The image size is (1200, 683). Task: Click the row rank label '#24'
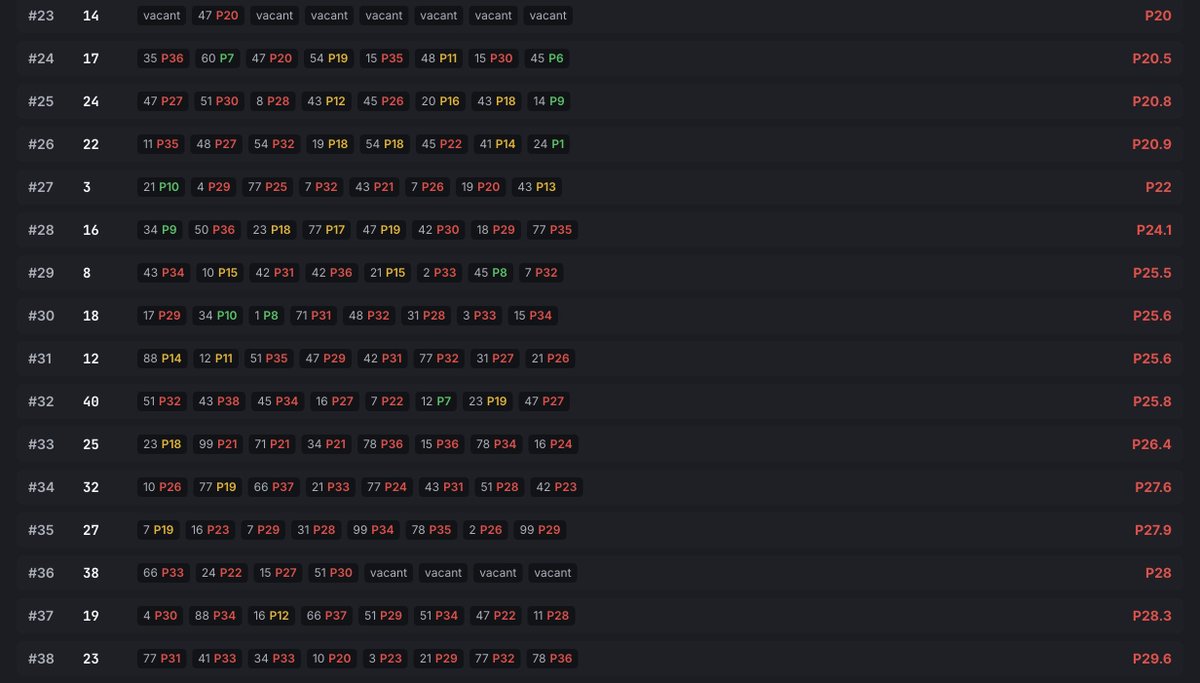(41, 59)
